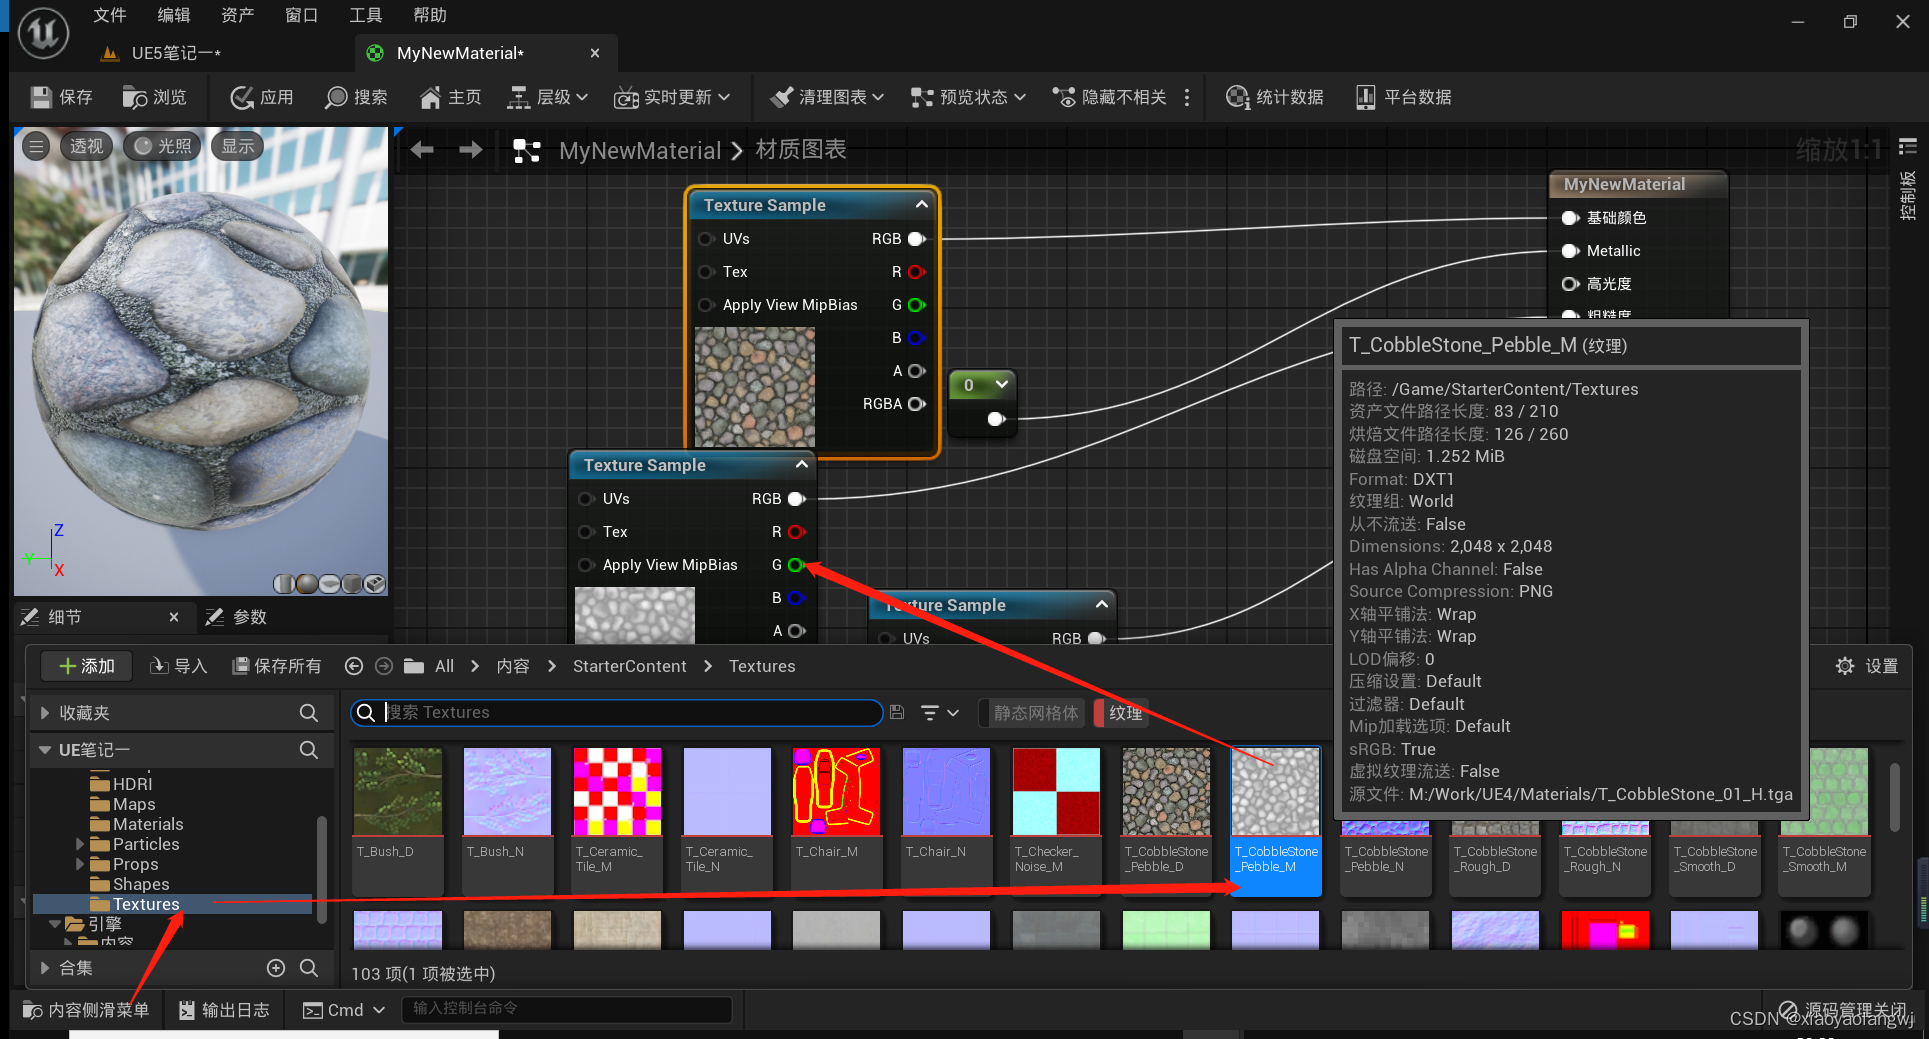This screenshot has height=1039, width=1929.
Task: Click the 基础颜色 base color input pin
Action: [x=1570, y=217]
